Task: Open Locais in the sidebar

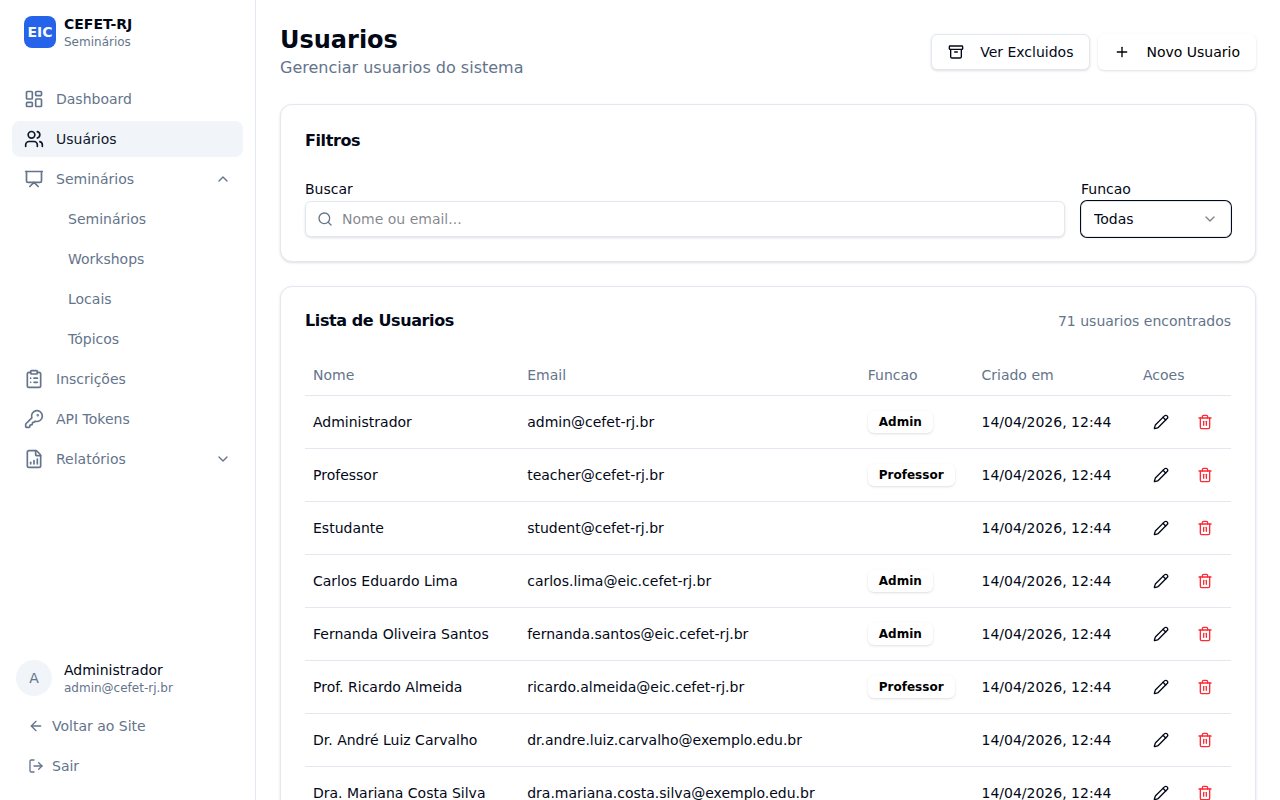Action: point(90,299)
